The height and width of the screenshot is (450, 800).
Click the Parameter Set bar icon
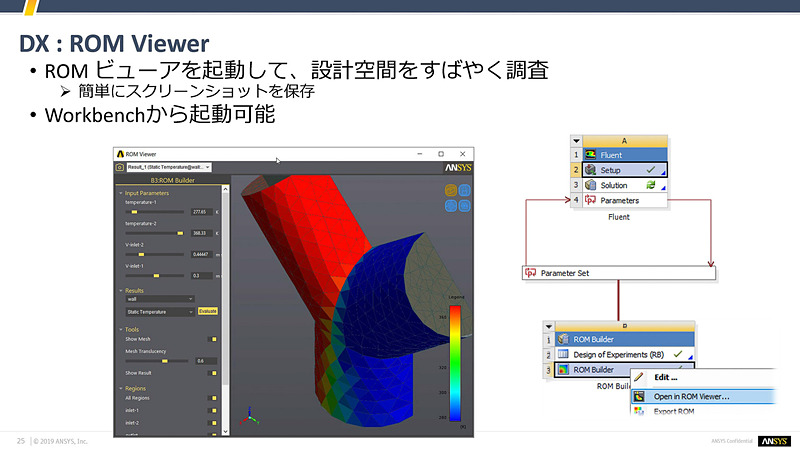point(531,273)
